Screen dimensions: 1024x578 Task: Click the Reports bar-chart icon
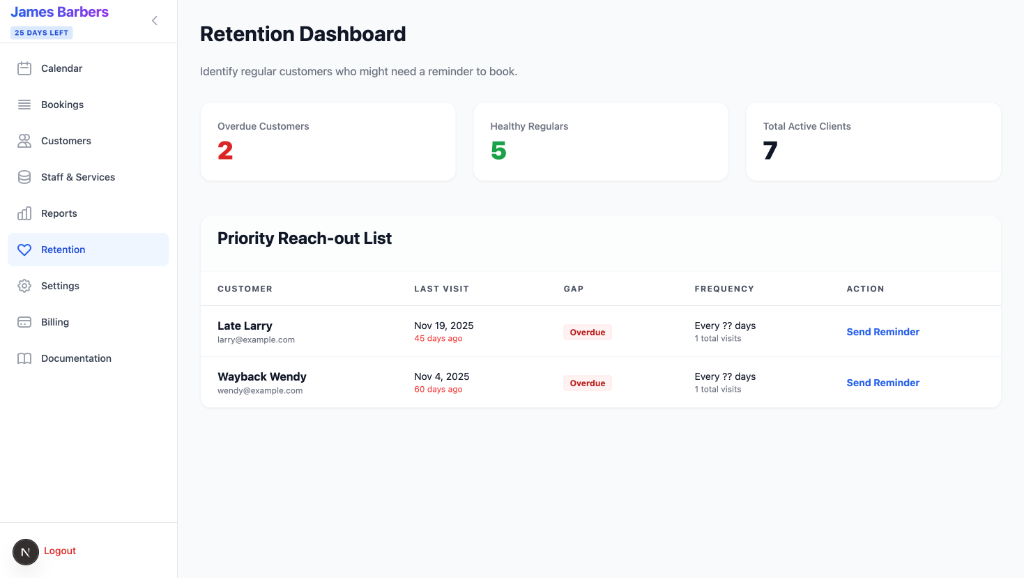pos(24,213)
